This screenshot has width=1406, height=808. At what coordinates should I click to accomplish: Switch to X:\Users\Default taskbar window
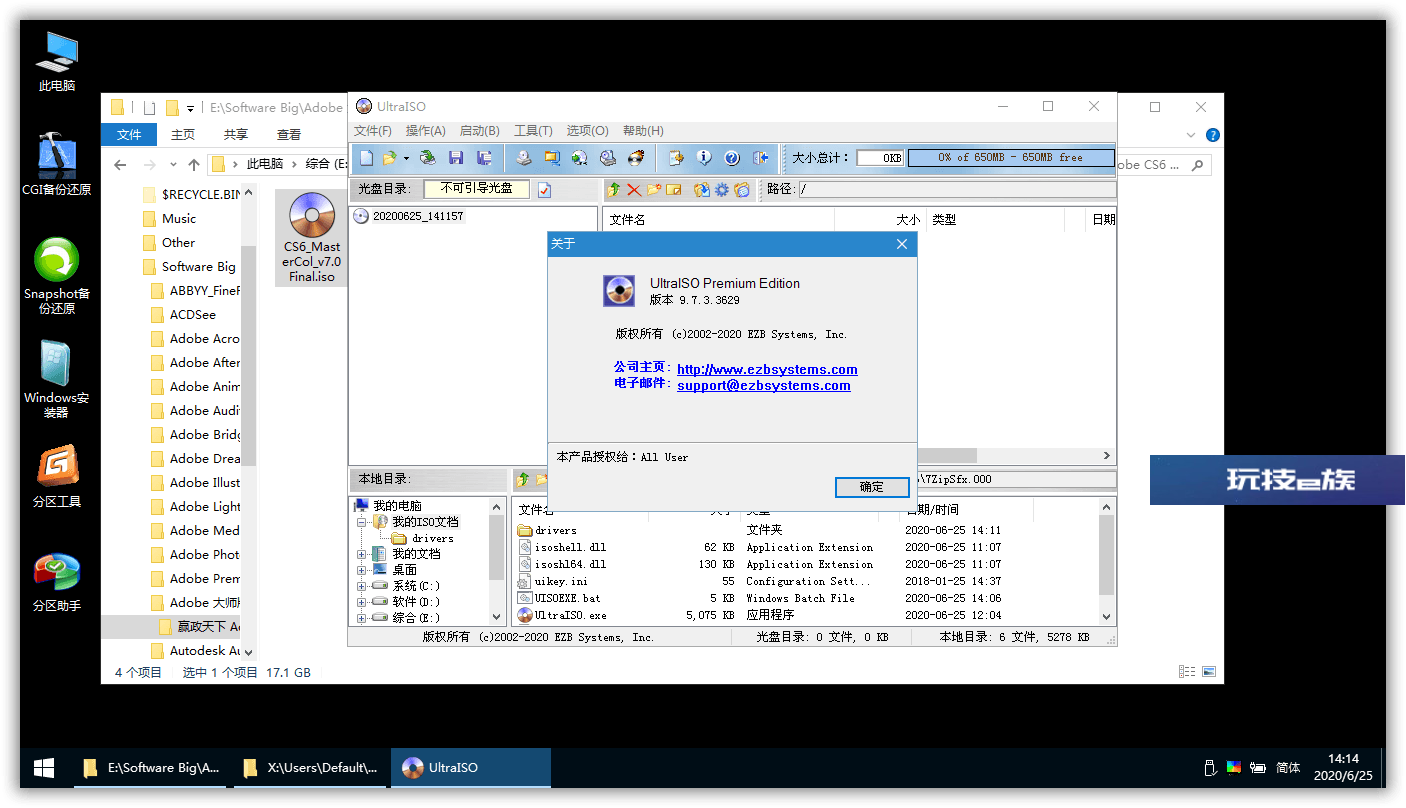[312, 768]
